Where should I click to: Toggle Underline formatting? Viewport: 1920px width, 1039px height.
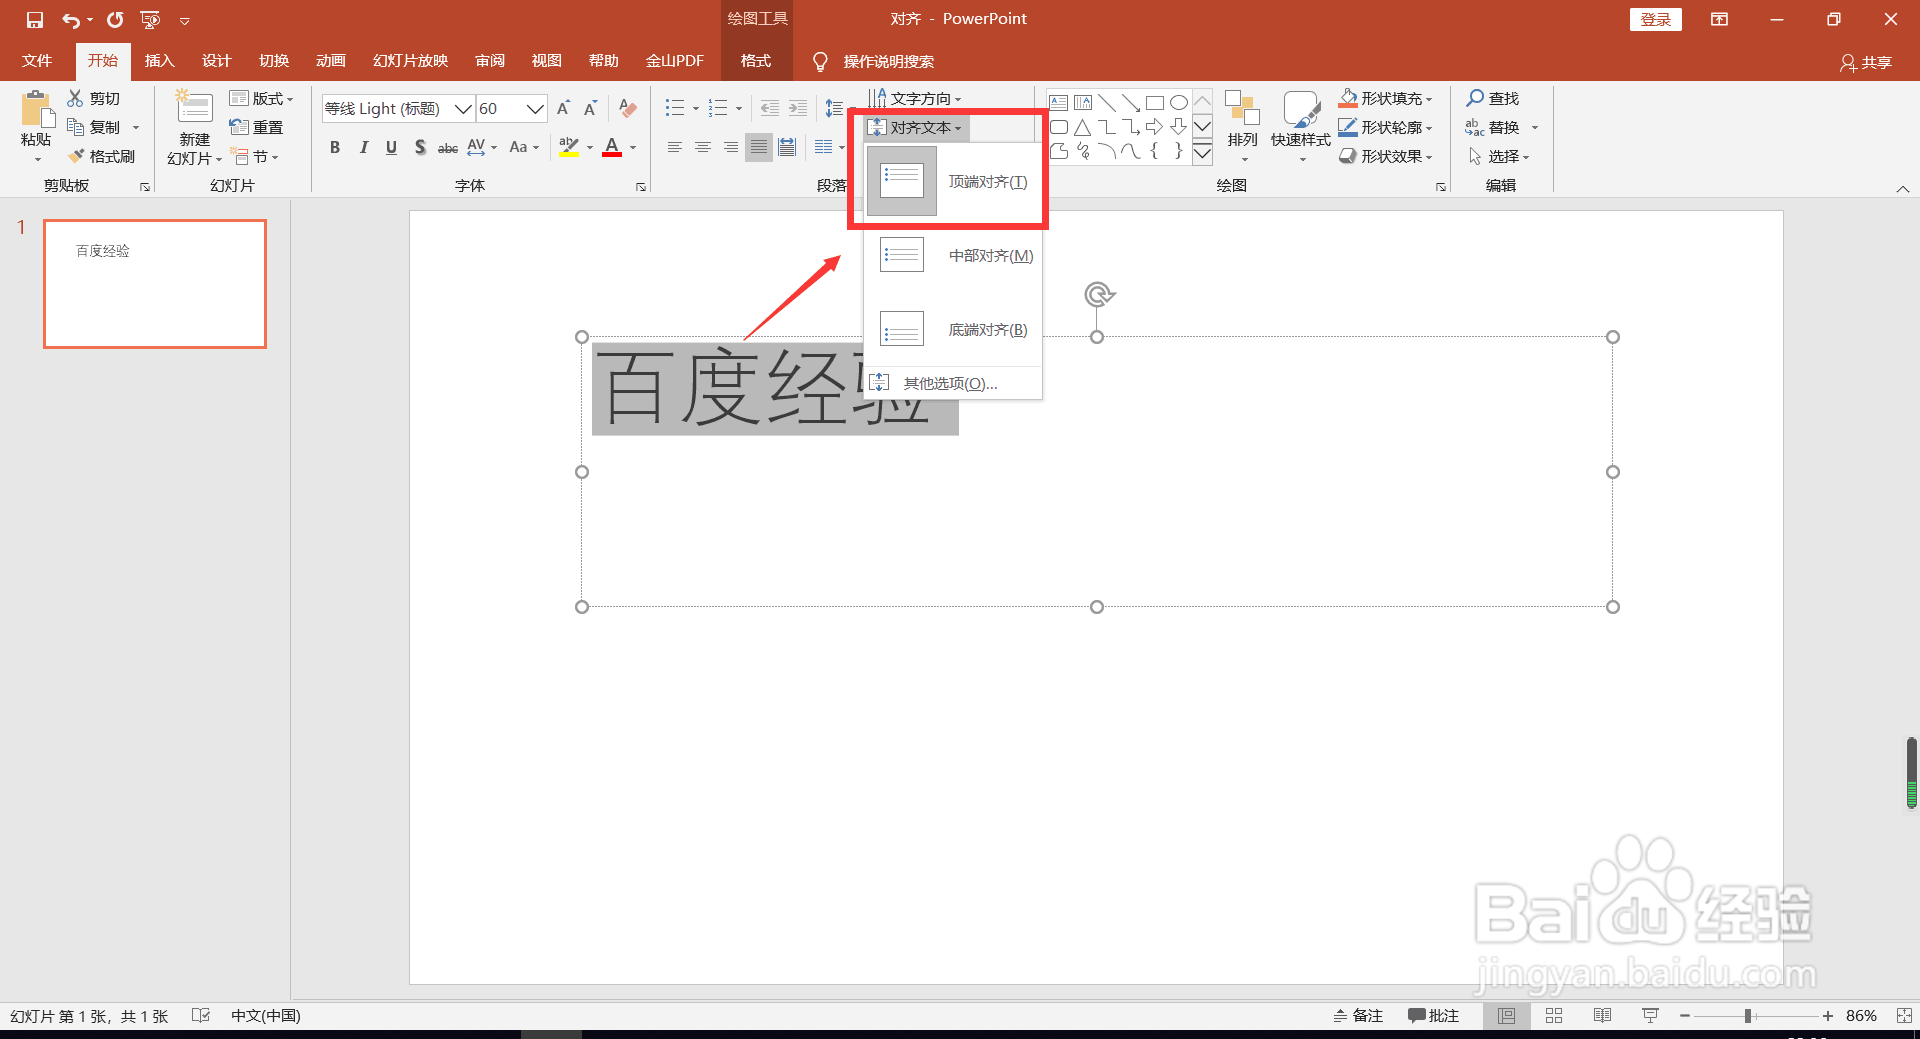click(392, 148)
